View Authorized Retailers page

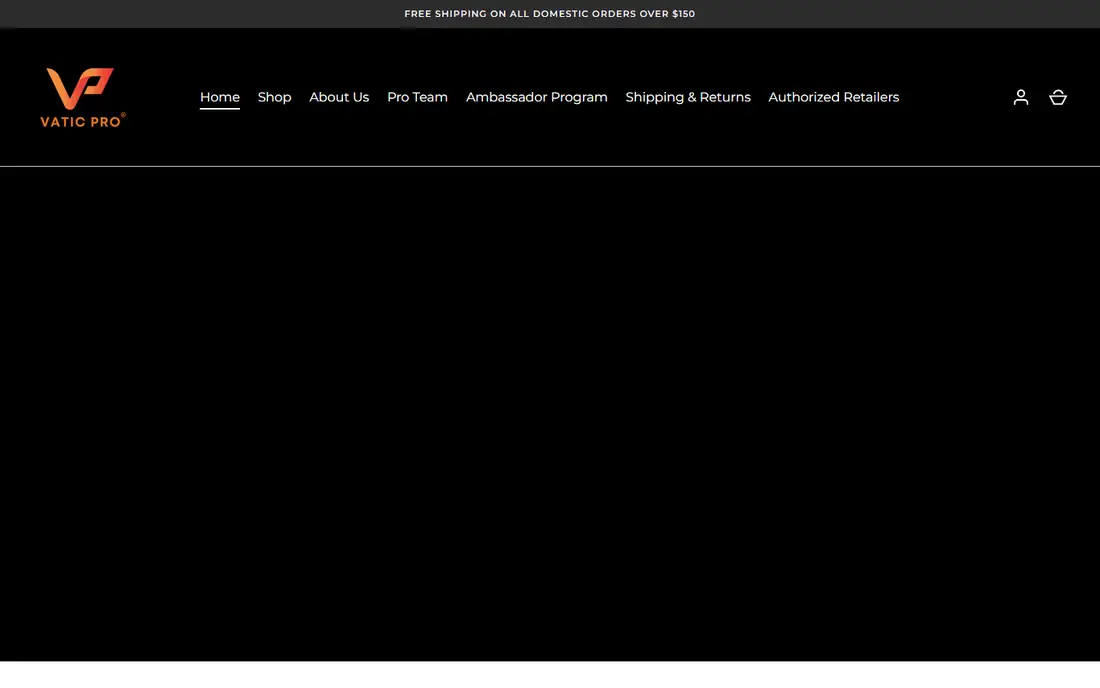[833, 97]
